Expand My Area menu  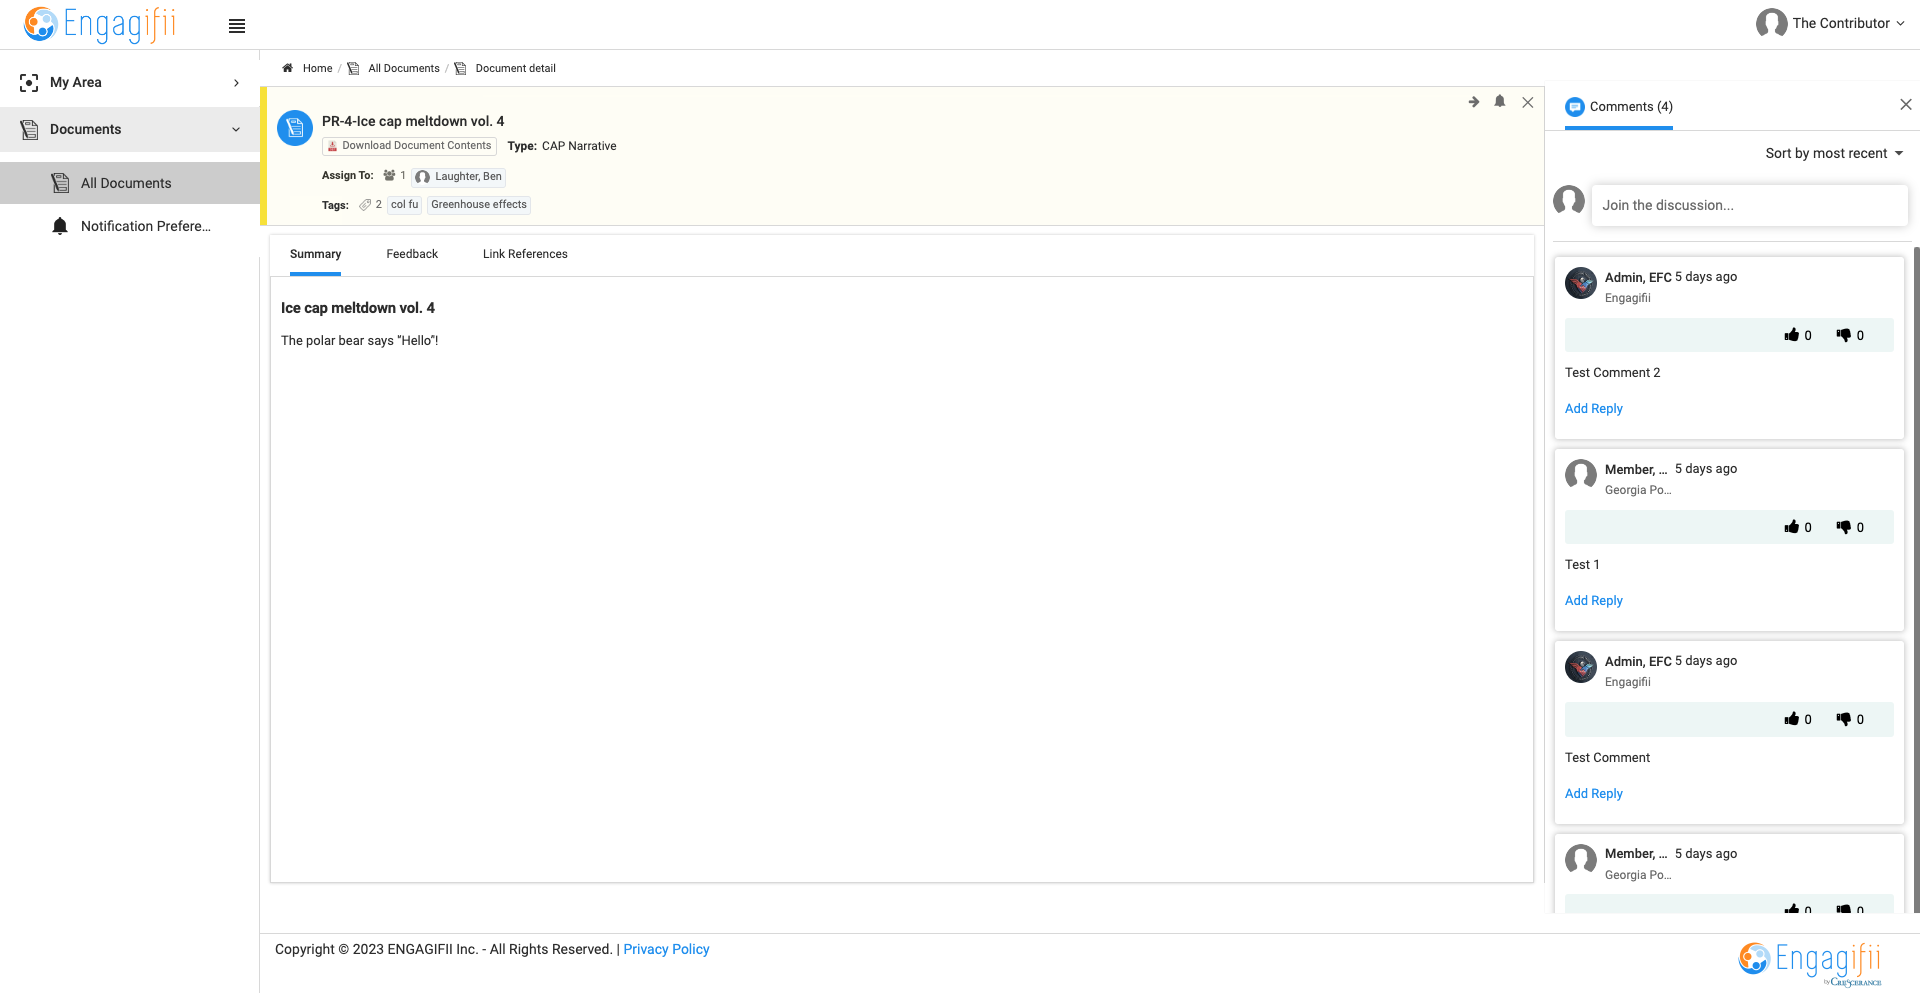coord(130,82)
